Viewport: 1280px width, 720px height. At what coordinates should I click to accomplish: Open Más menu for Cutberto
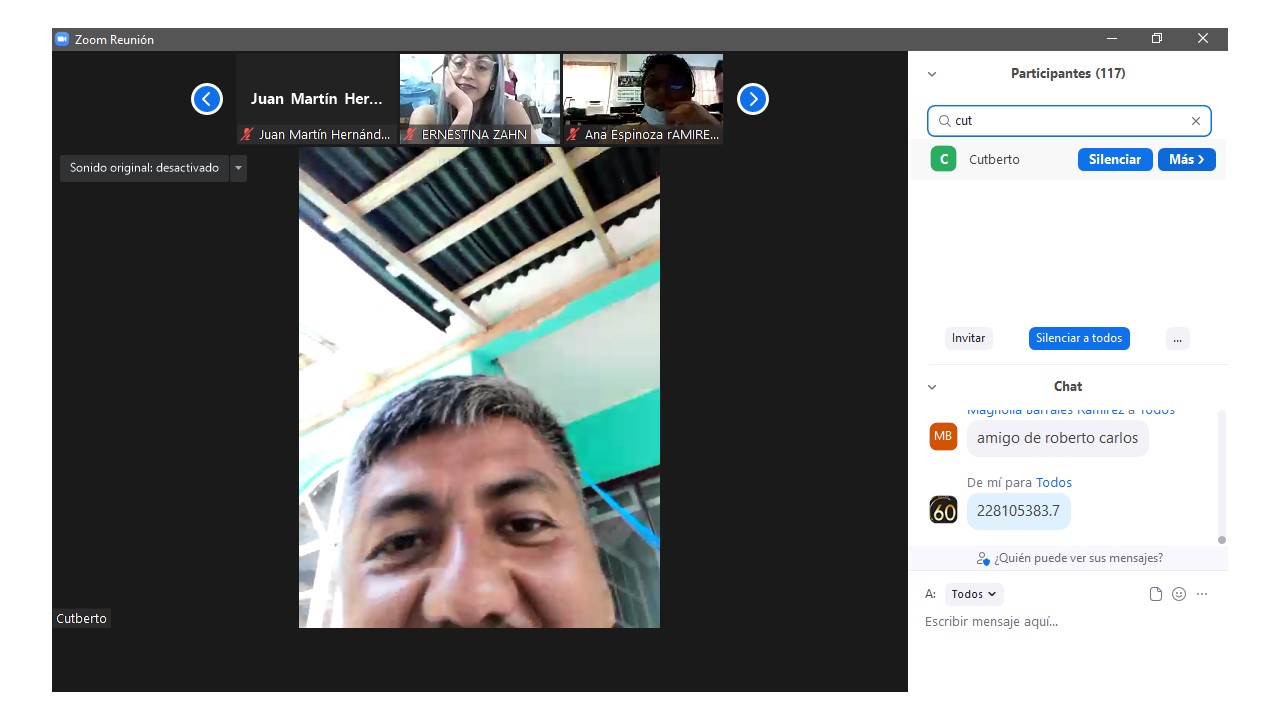1186,159
